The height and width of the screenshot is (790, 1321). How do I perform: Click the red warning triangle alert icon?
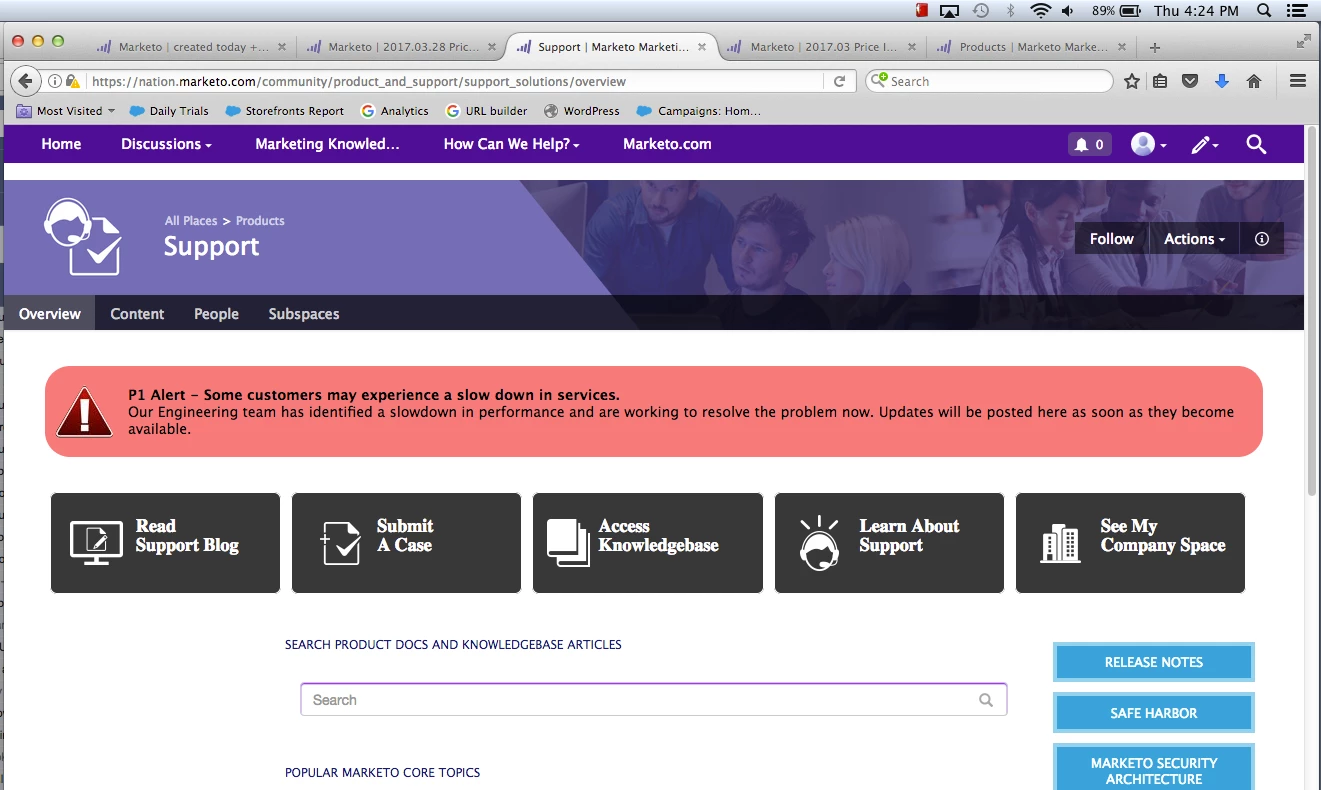click(85, 412)
